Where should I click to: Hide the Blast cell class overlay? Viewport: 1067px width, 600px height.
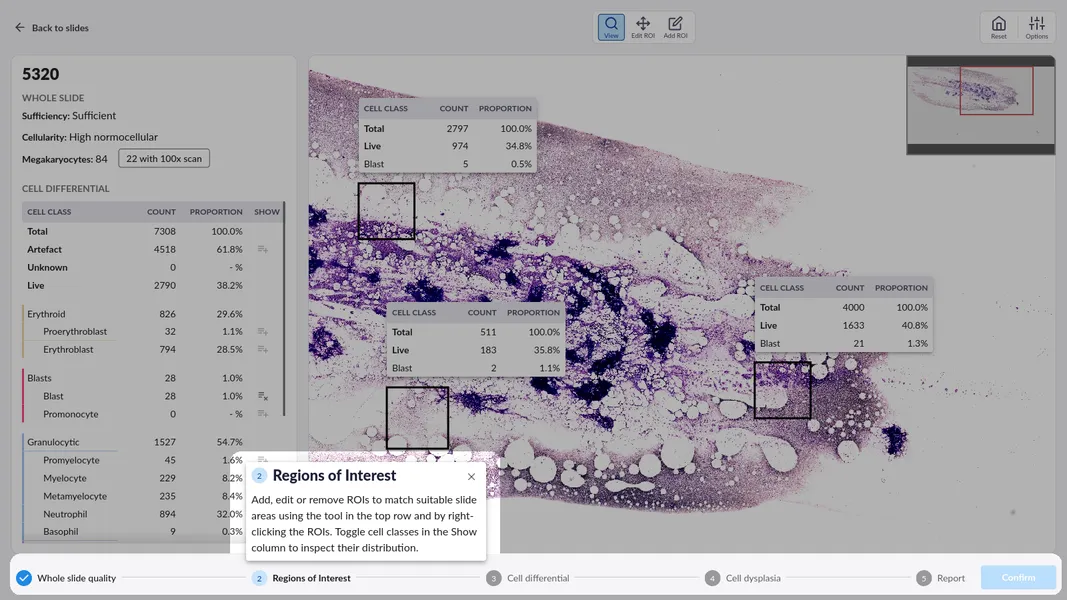pyautogui.click(x=262, y=396)
